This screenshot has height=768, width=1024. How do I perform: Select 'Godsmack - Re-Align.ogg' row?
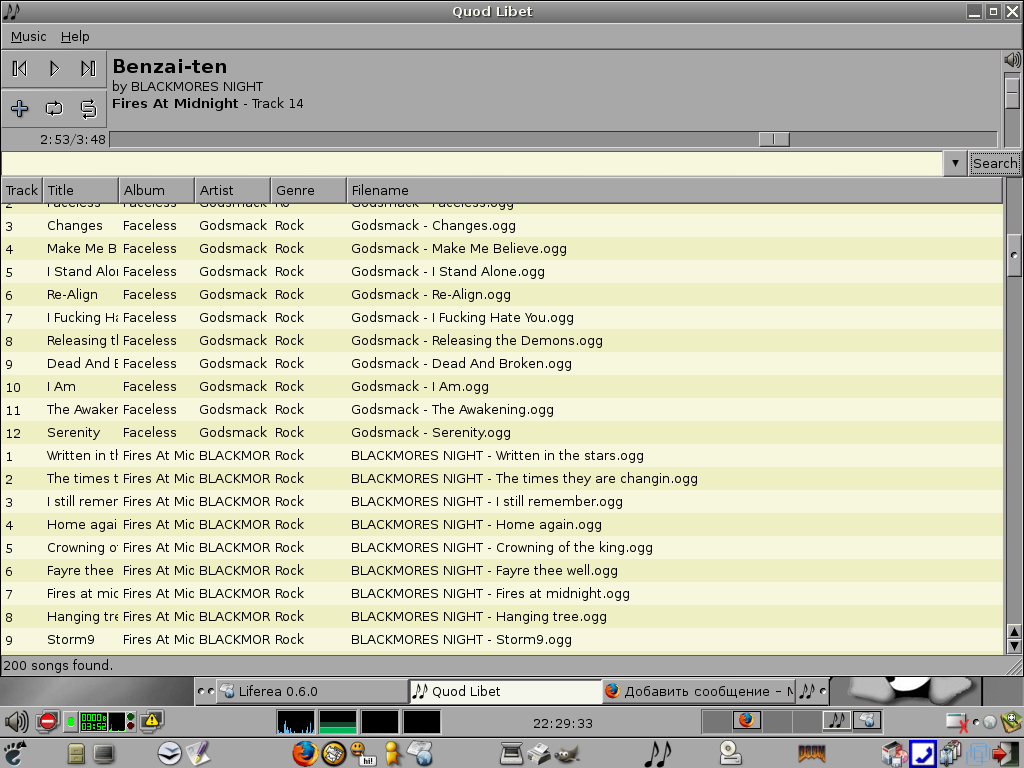502,295
